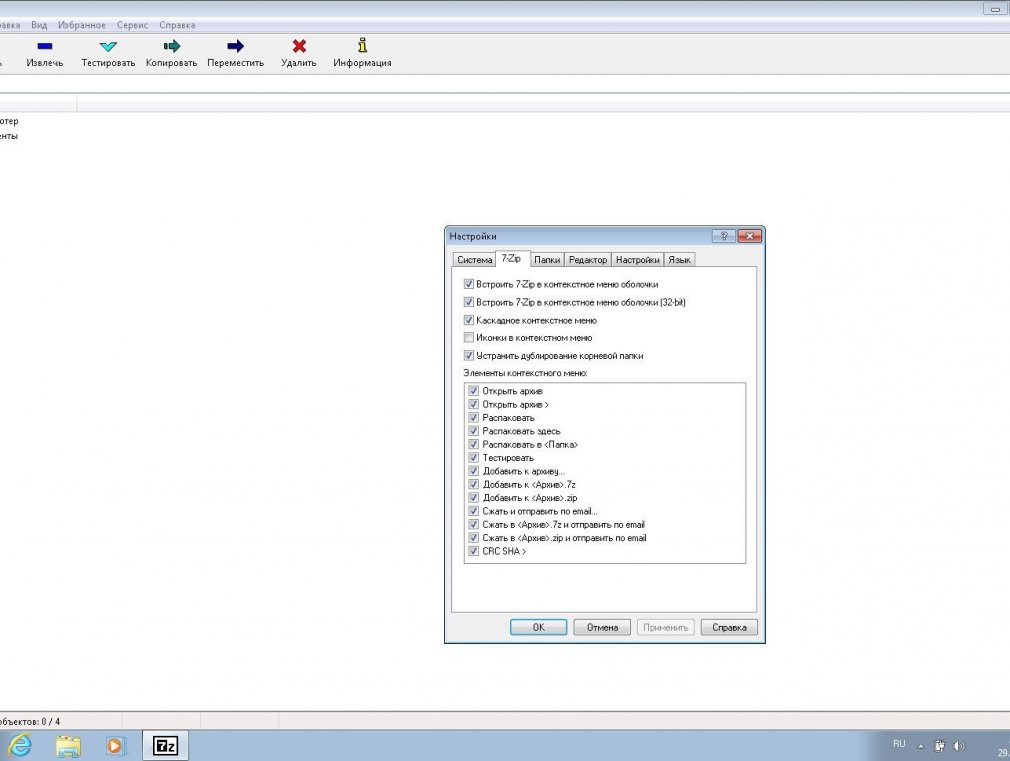Toggle 'Устранить дублирование корневой папки' checkbox
Screen dimensions: 1010x761
coord(469,356)
